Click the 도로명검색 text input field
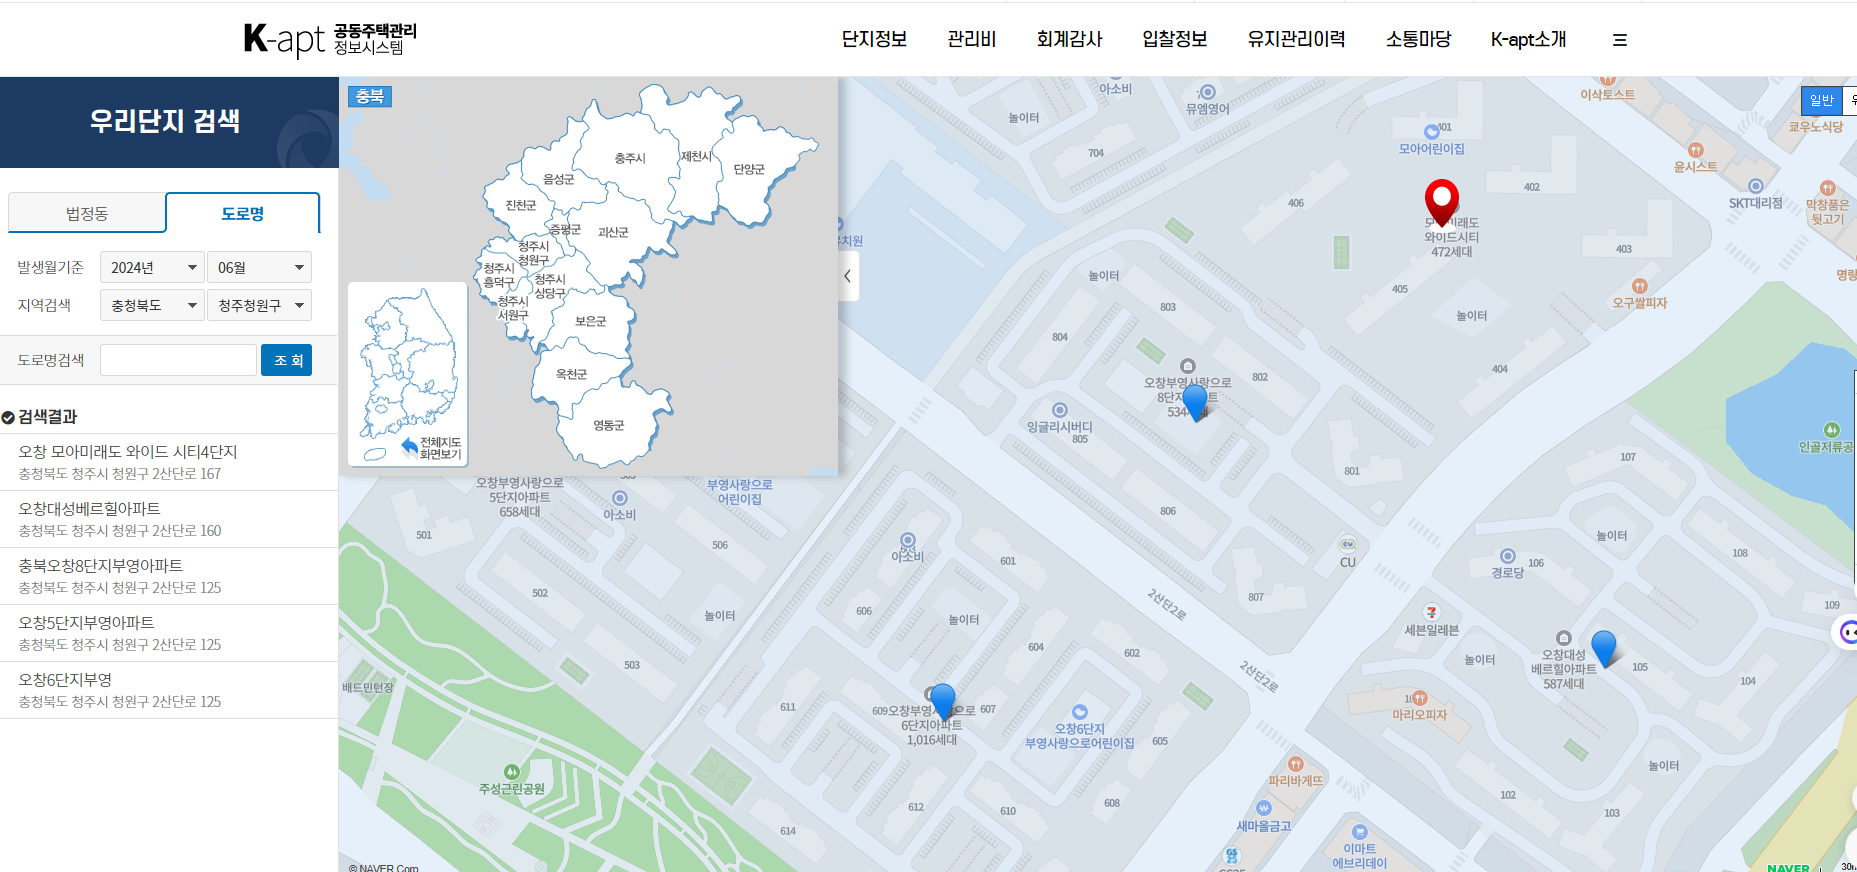 point(178,360)
